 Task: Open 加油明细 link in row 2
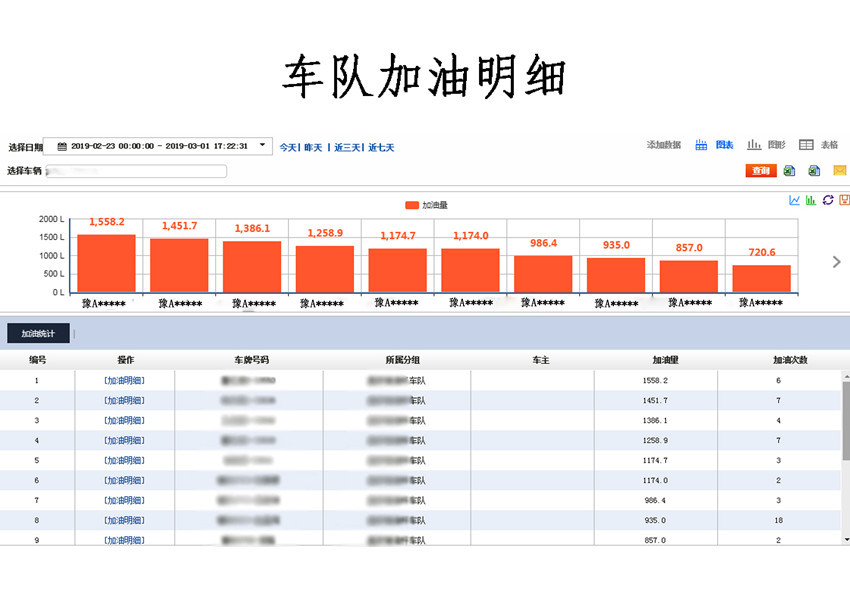pyautogui.click(x=124, y=401)
